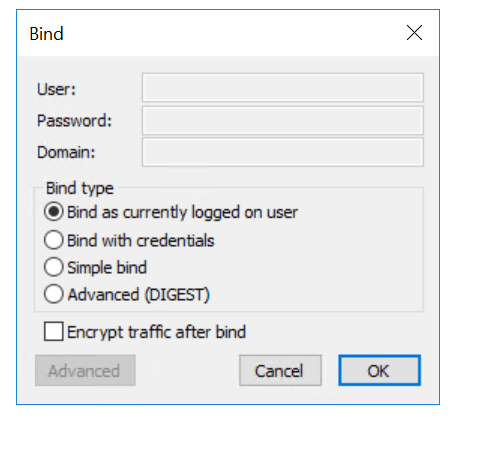Image resolution: width=494 pixels, height=456 pixels.
Task: Cancel the Bind dialog
Action: (x=280, y=370)
